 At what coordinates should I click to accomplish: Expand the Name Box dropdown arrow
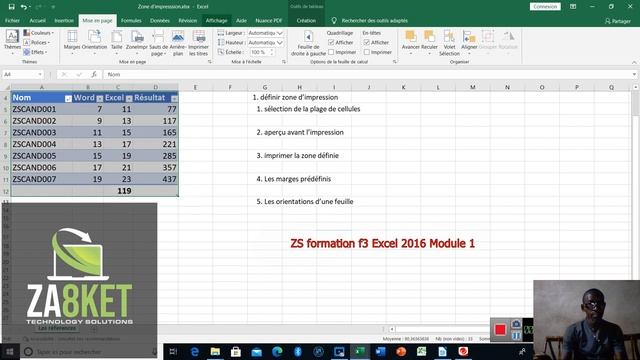click(x=40, y=74)
